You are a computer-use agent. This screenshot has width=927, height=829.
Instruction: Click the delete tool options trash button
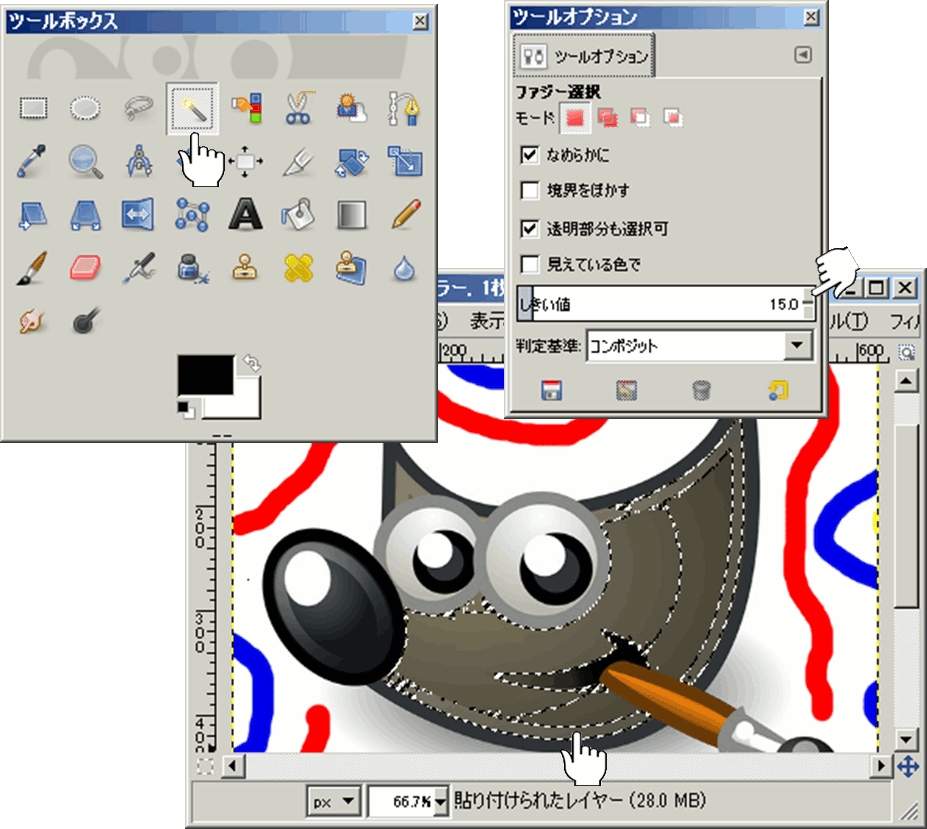701,390
